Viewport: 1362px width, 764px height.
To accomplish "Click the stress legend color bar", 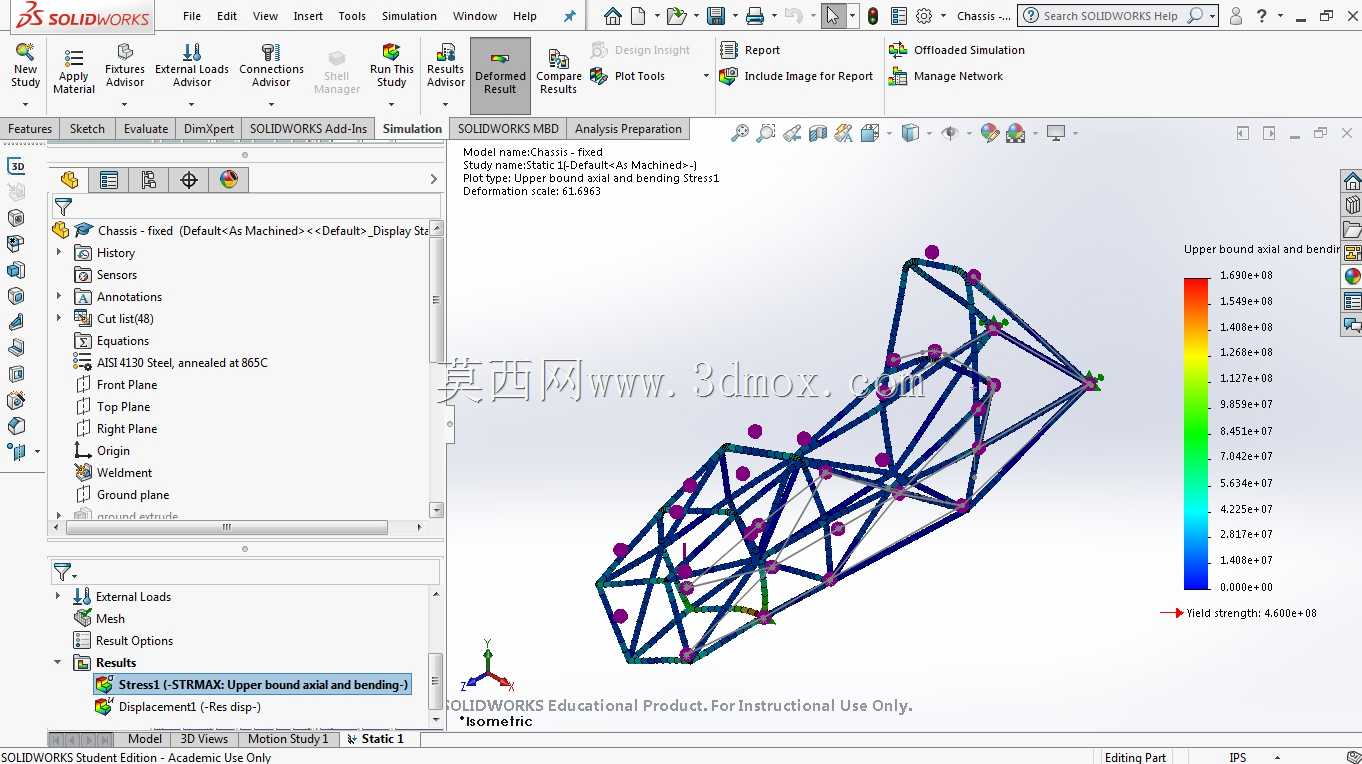I will click(1196, 433).
